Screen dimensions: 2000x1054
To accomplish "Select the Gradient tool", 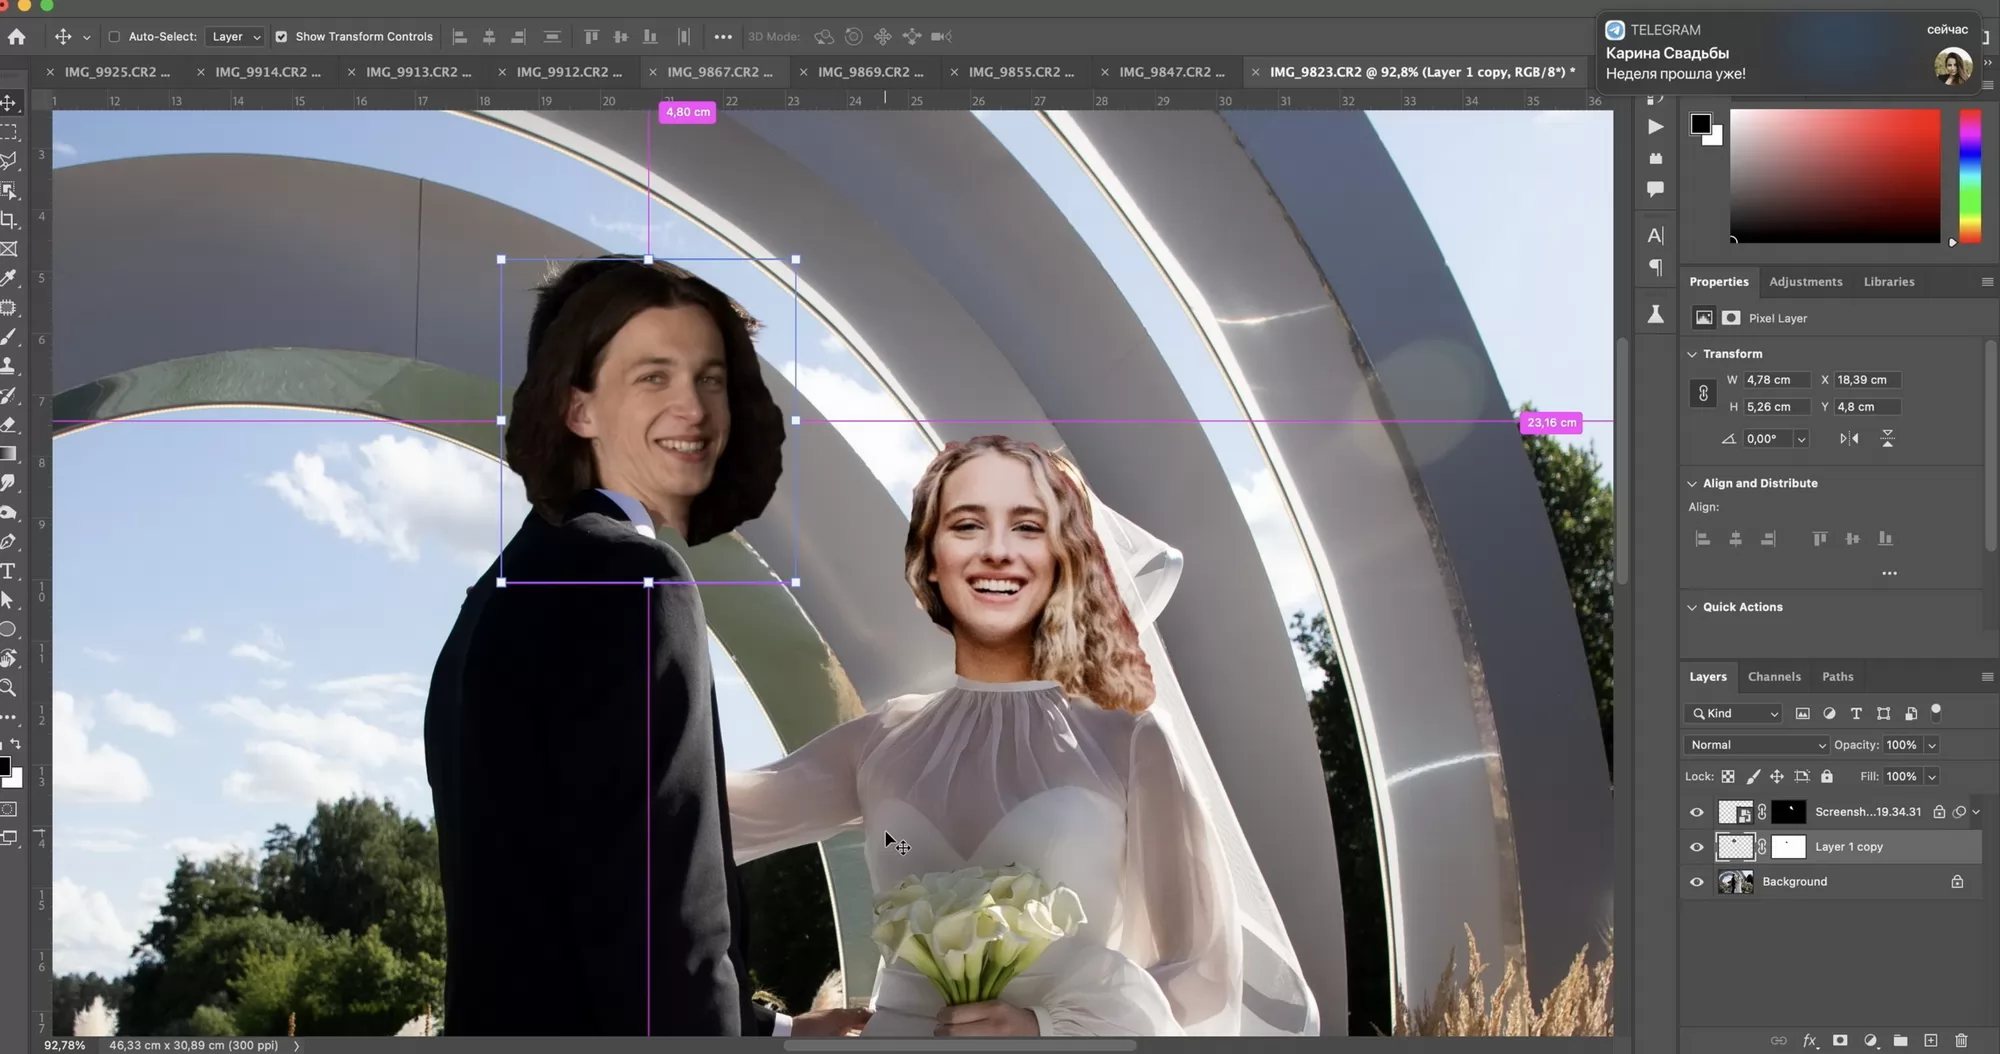I will pos(9,454).
